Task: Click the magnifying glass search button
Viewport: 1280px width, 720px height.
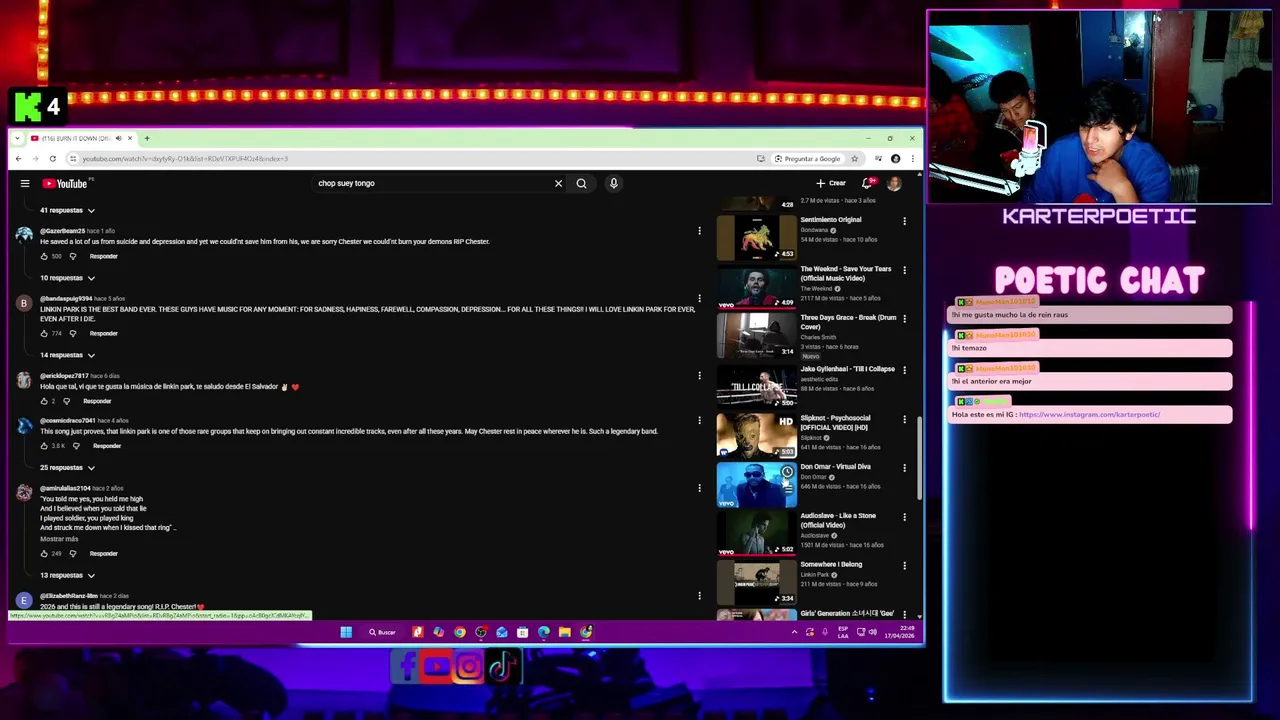Action: pos(581,184)
